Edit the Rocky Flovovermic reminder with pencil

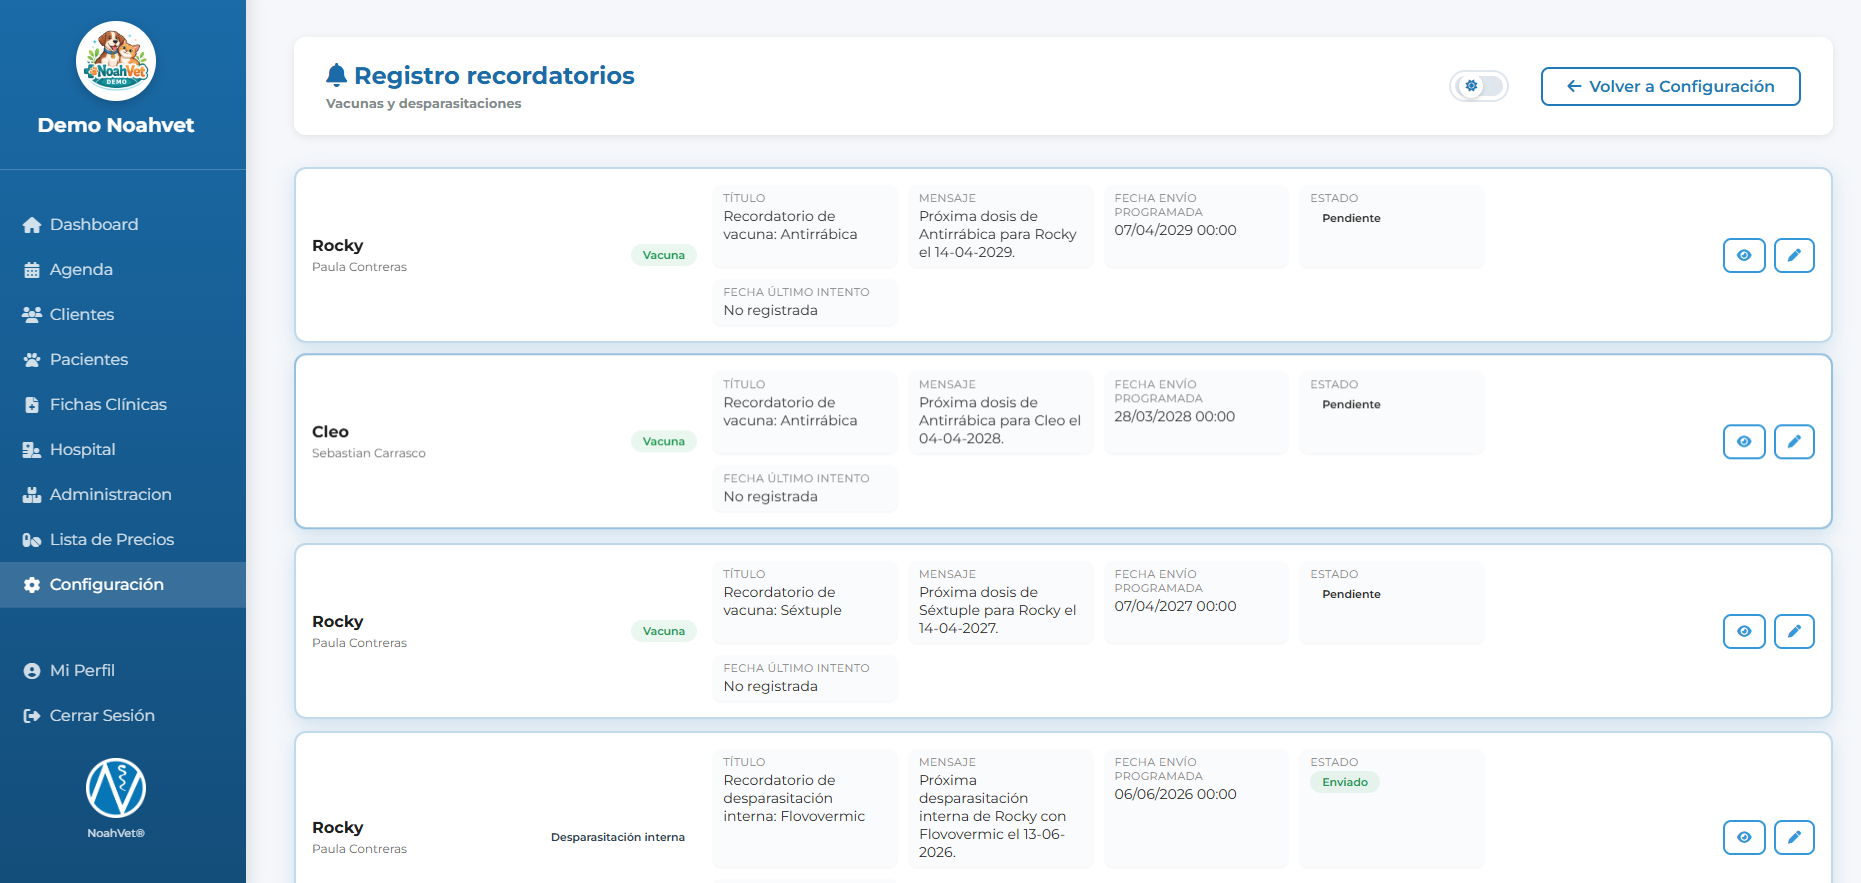(1794, 837)
